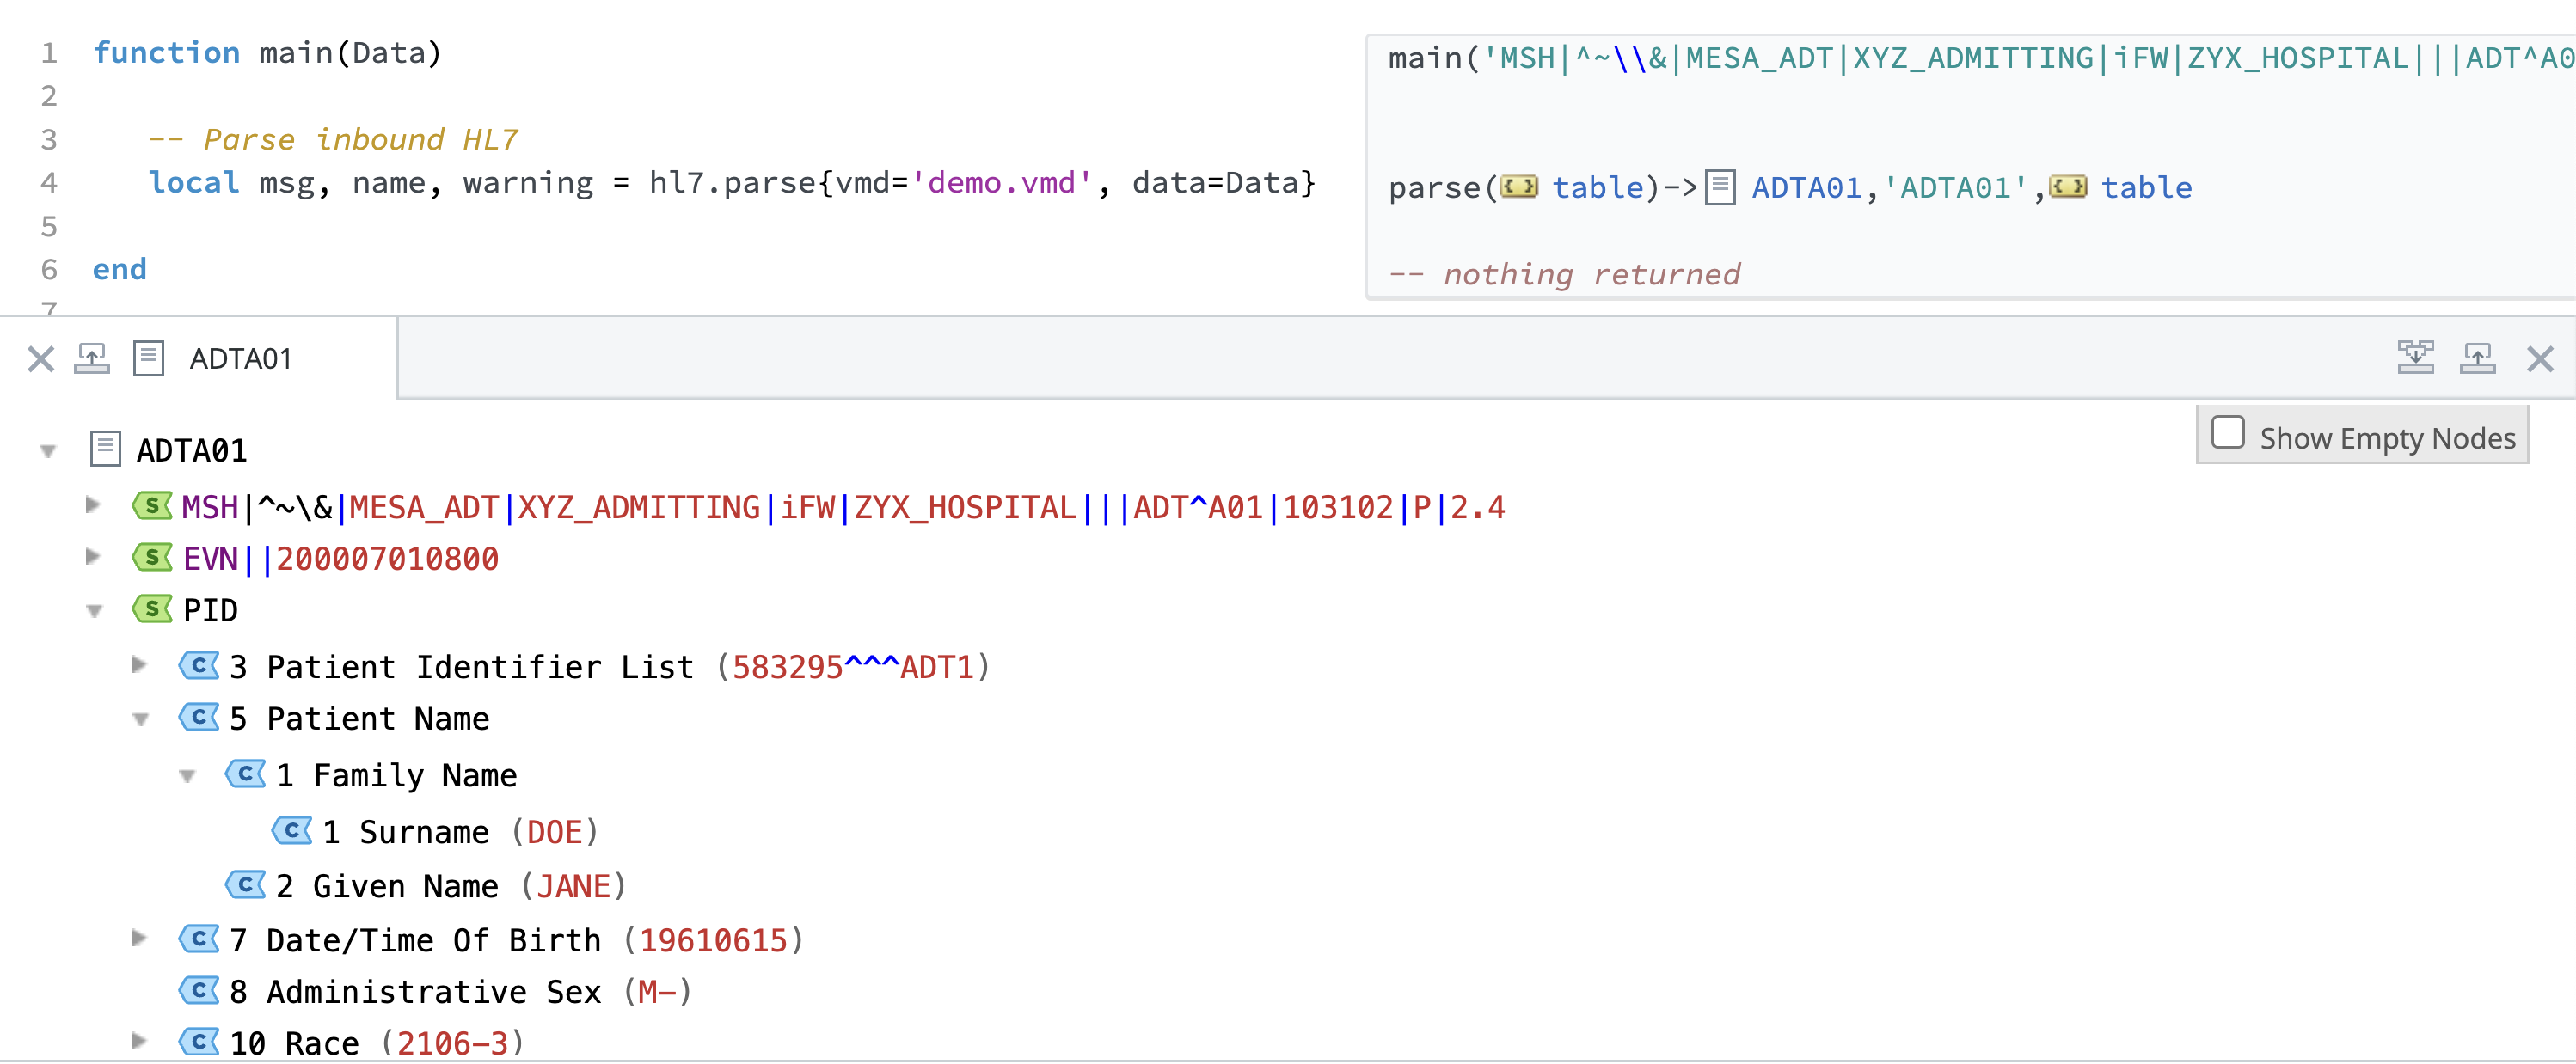
Task: Collapse 1 Family Name
Action: (187, 777)
